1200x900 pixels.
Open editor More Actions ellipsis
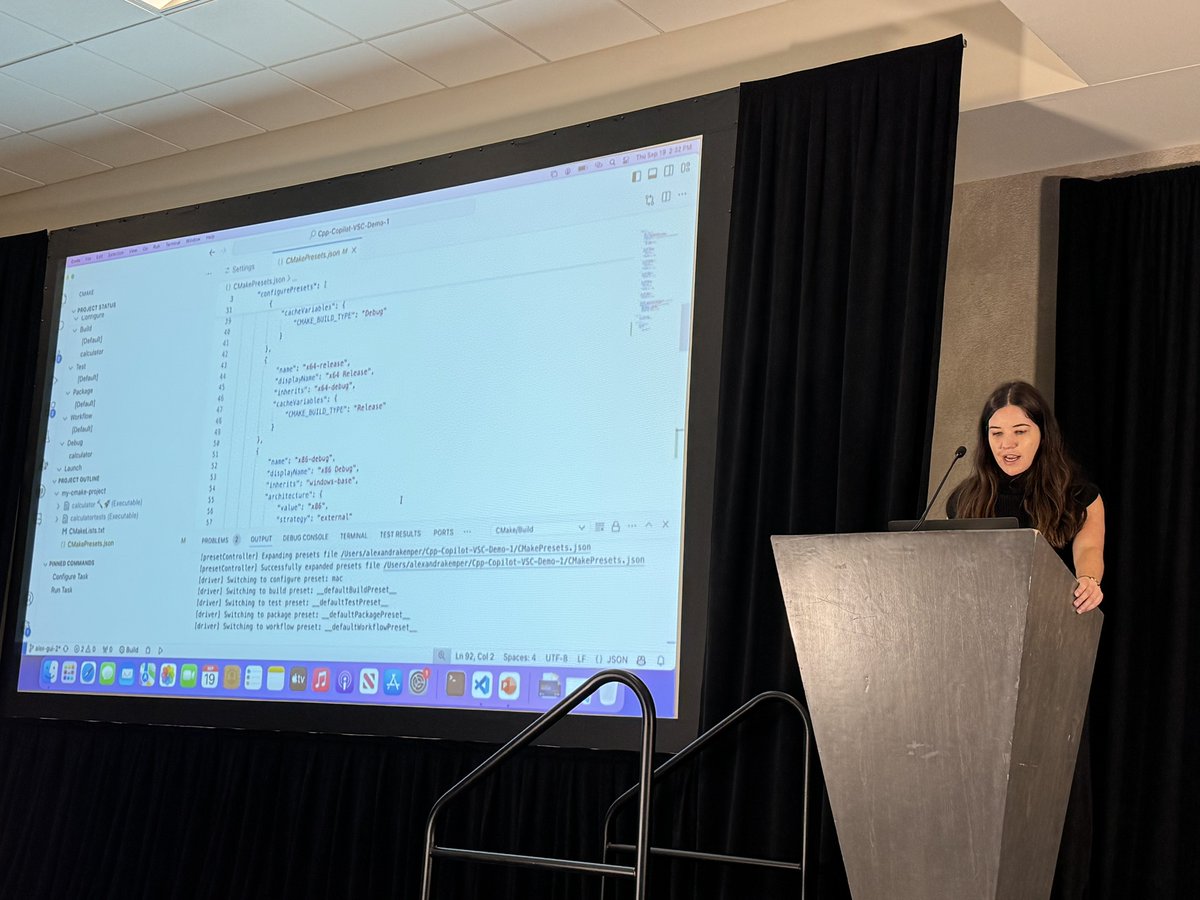coord(681,195)
